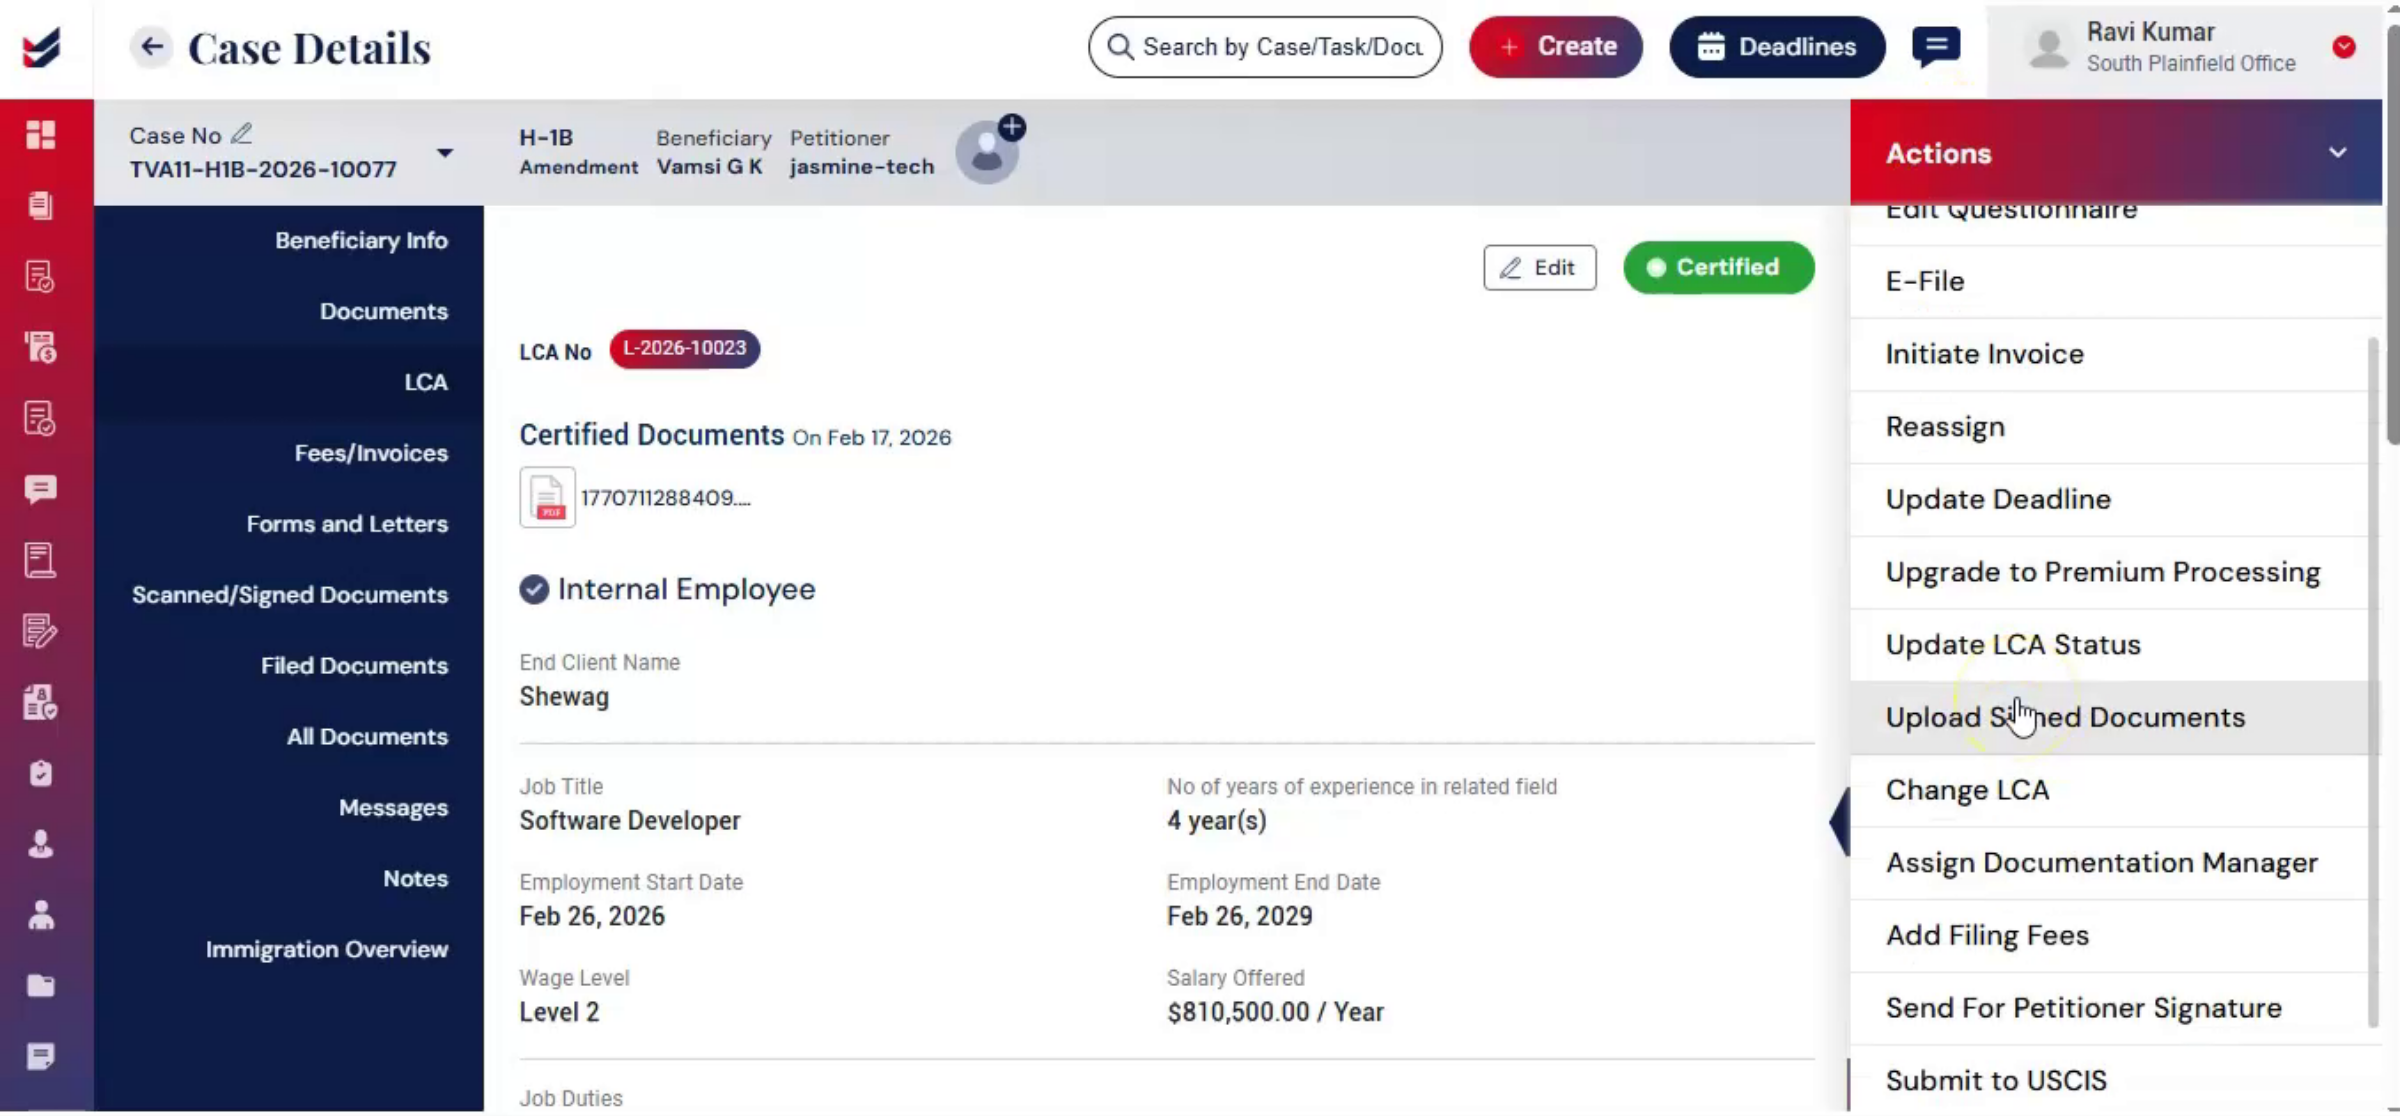Open Scanned/Signed Documents section

(290, 595)
